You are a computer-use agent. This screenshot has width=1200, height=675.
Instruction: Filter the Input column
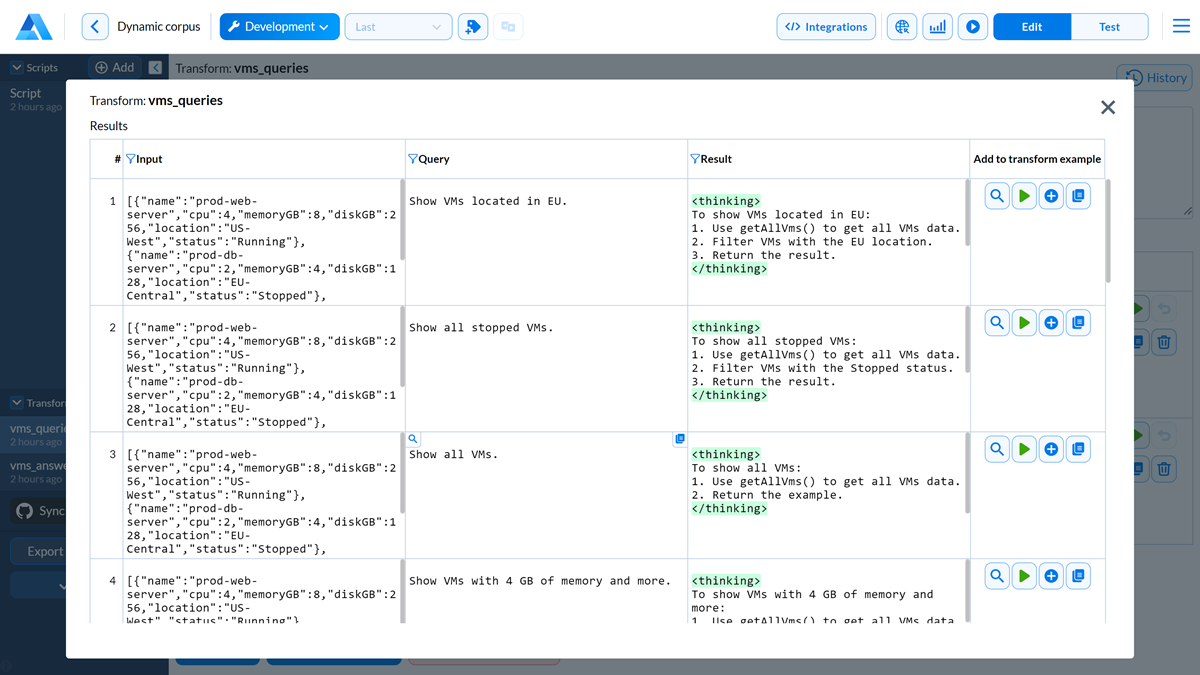[131, 159]
